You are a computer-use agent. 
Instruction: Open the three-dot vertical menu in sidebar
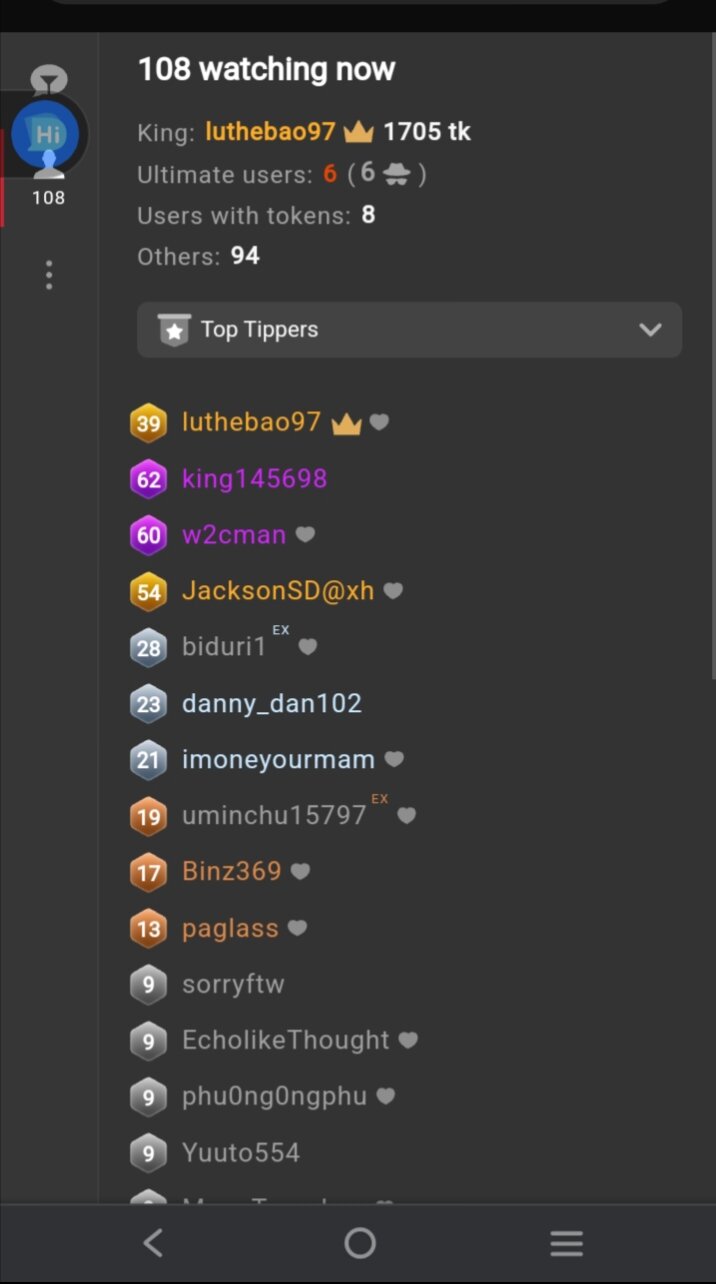click(x=48, y=275)
